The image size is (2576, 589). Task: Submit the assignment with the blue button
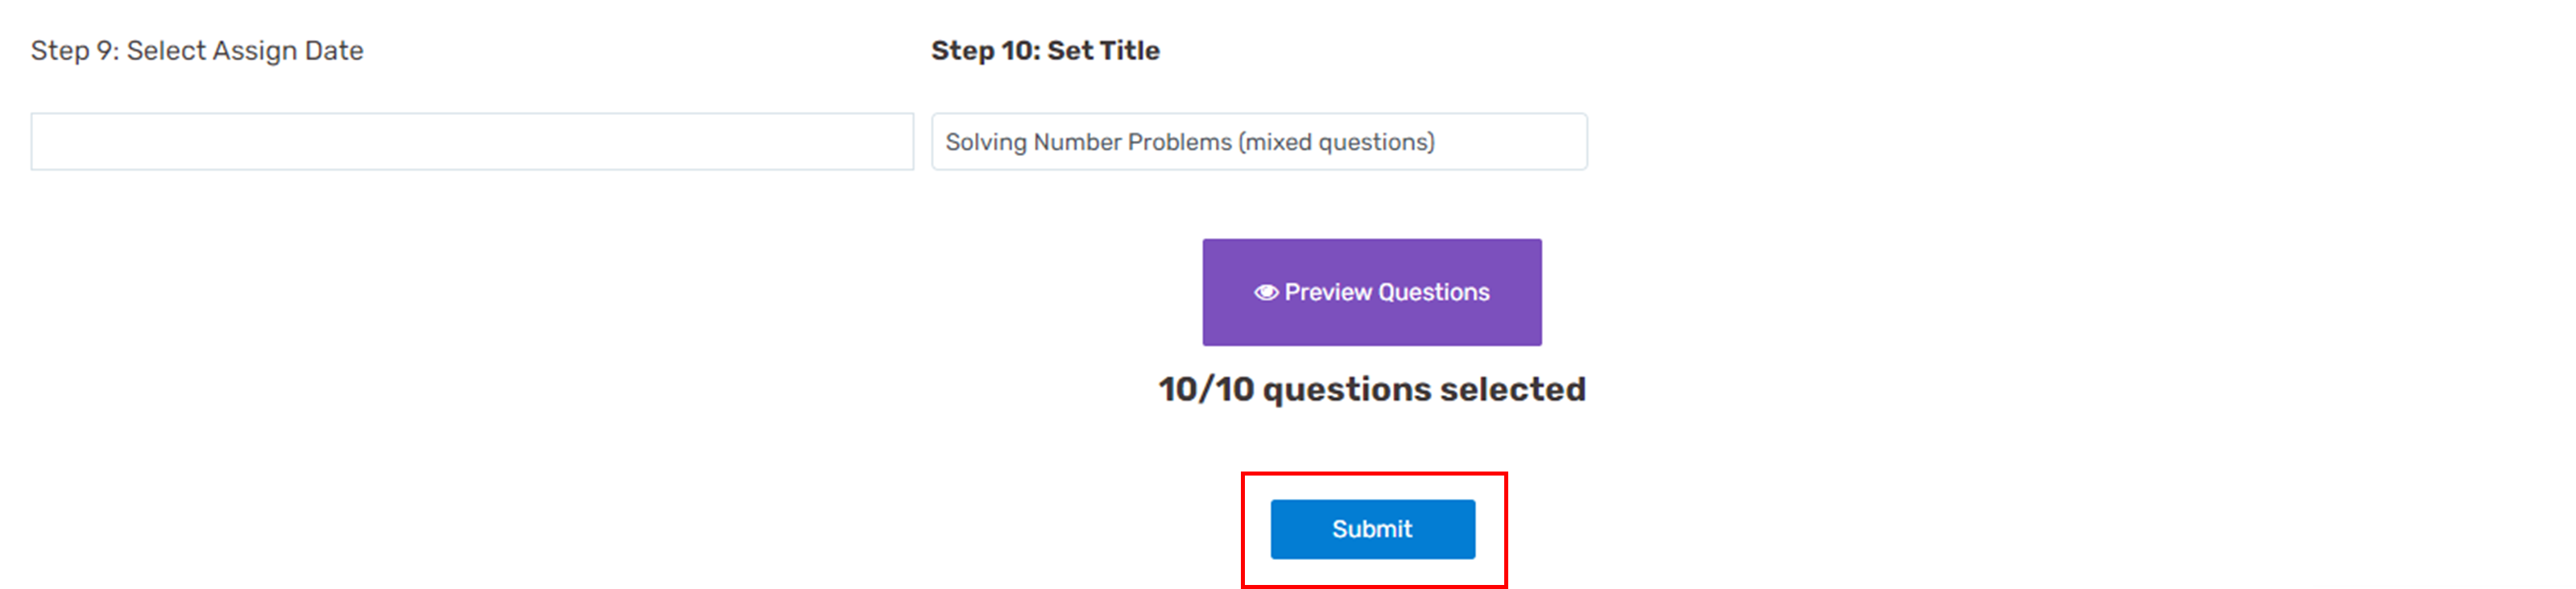[x=1372, y=529]
